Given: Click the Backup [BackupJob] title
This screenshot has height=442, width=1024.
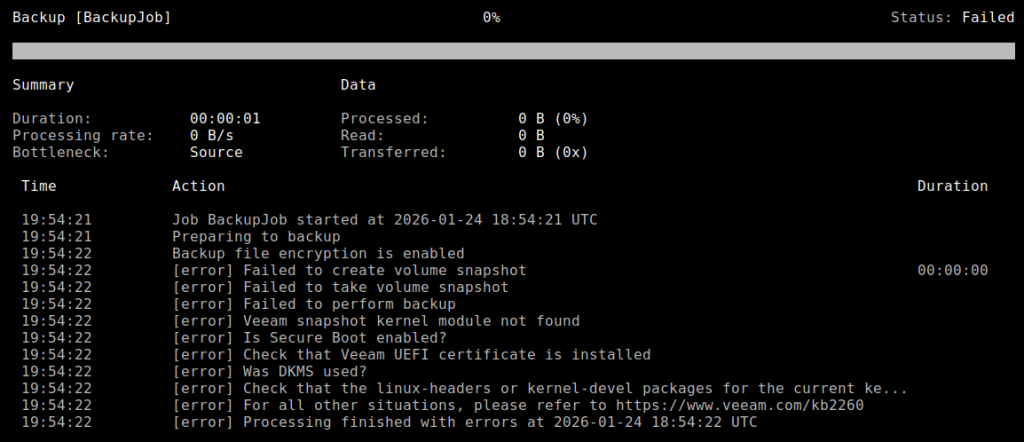Looking at the screenshot, I should 92,17.
